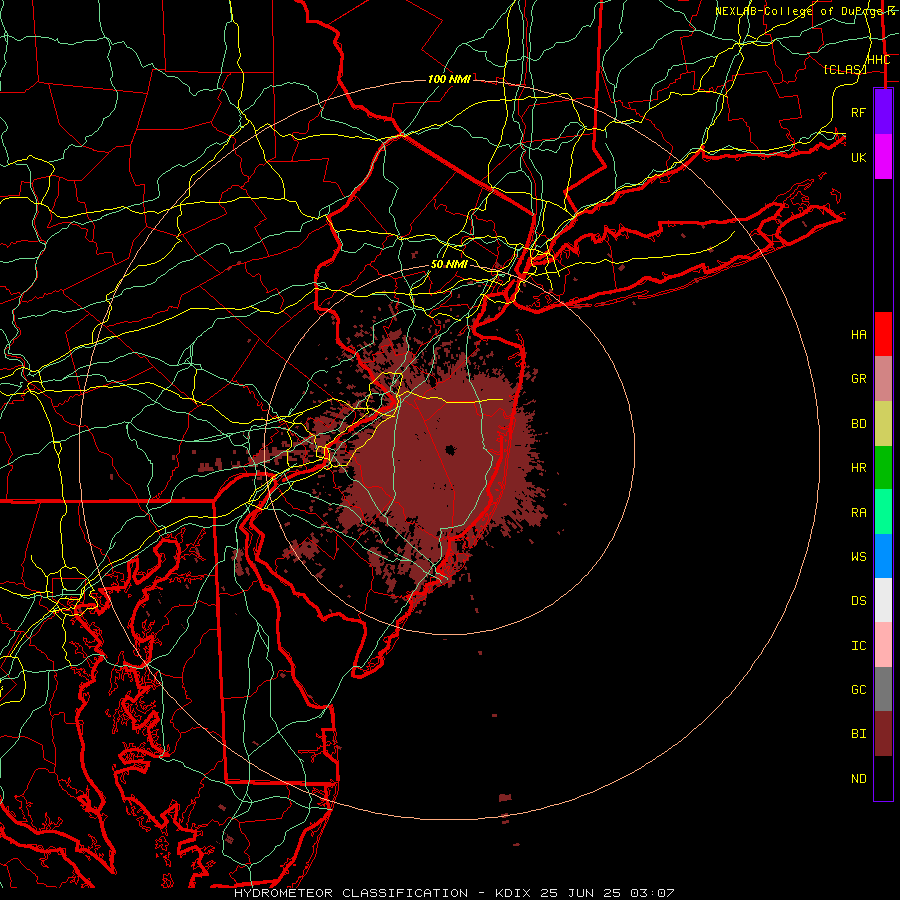Click the UK legend label
Image resolution: width=900 pixels, height=900 pixels.
coord(859,157)
